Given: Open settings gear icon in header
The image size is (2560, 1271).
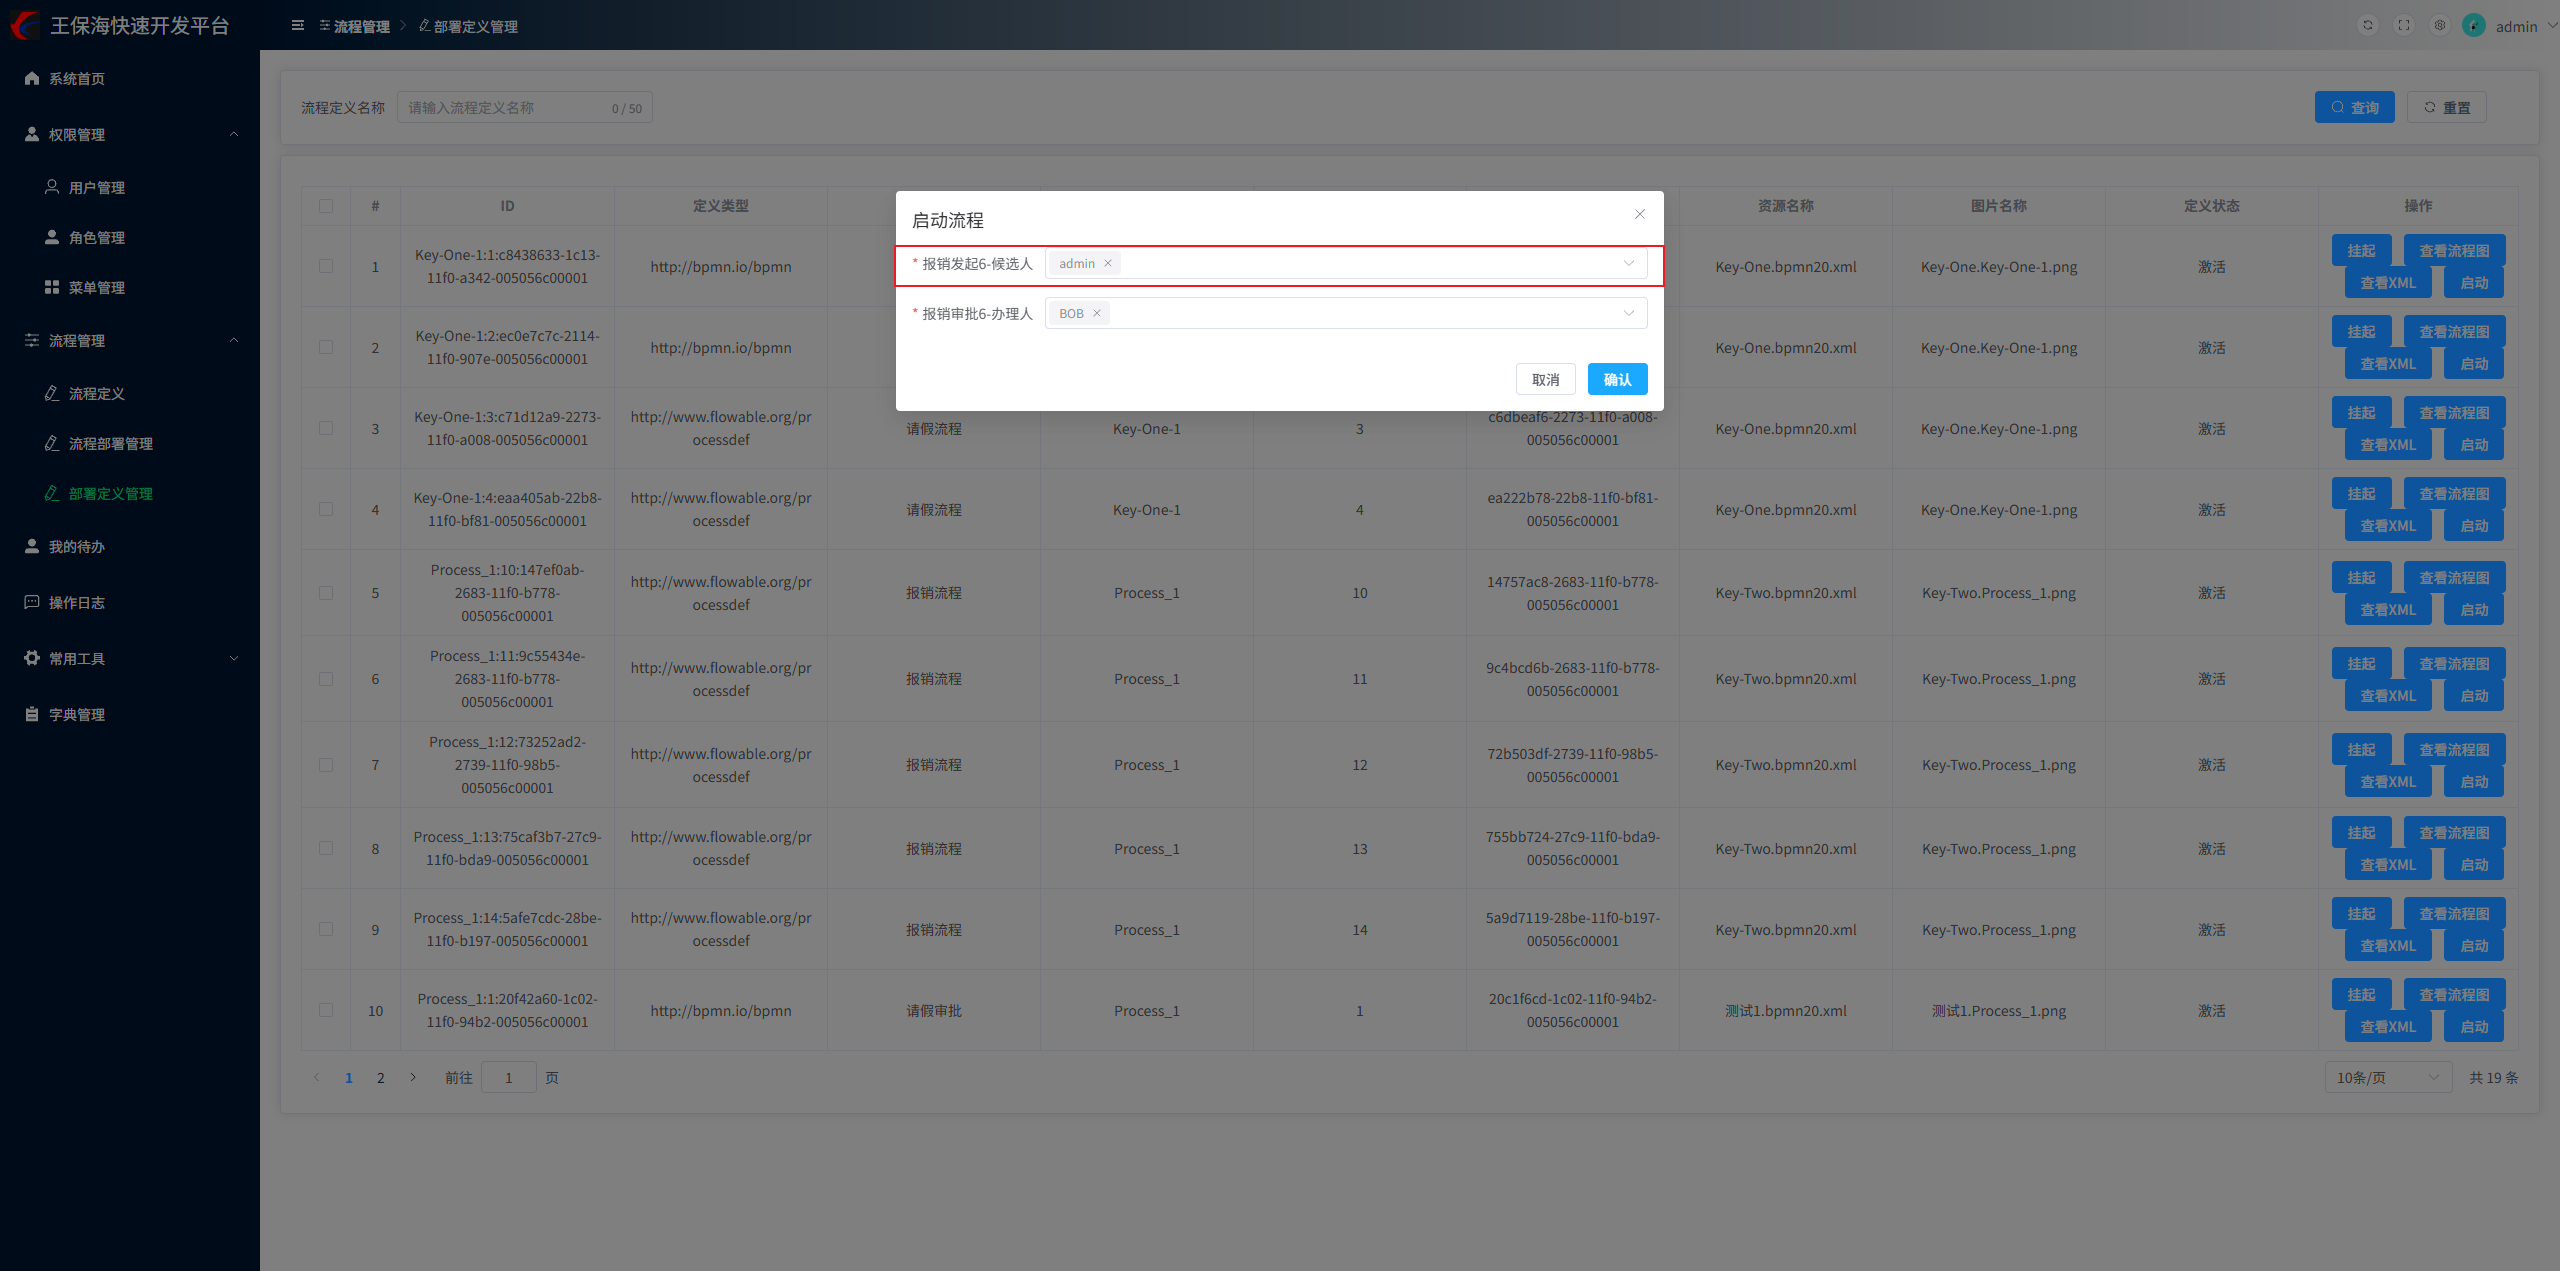Looking at the screenshot, I should [x=2440, y=26].
